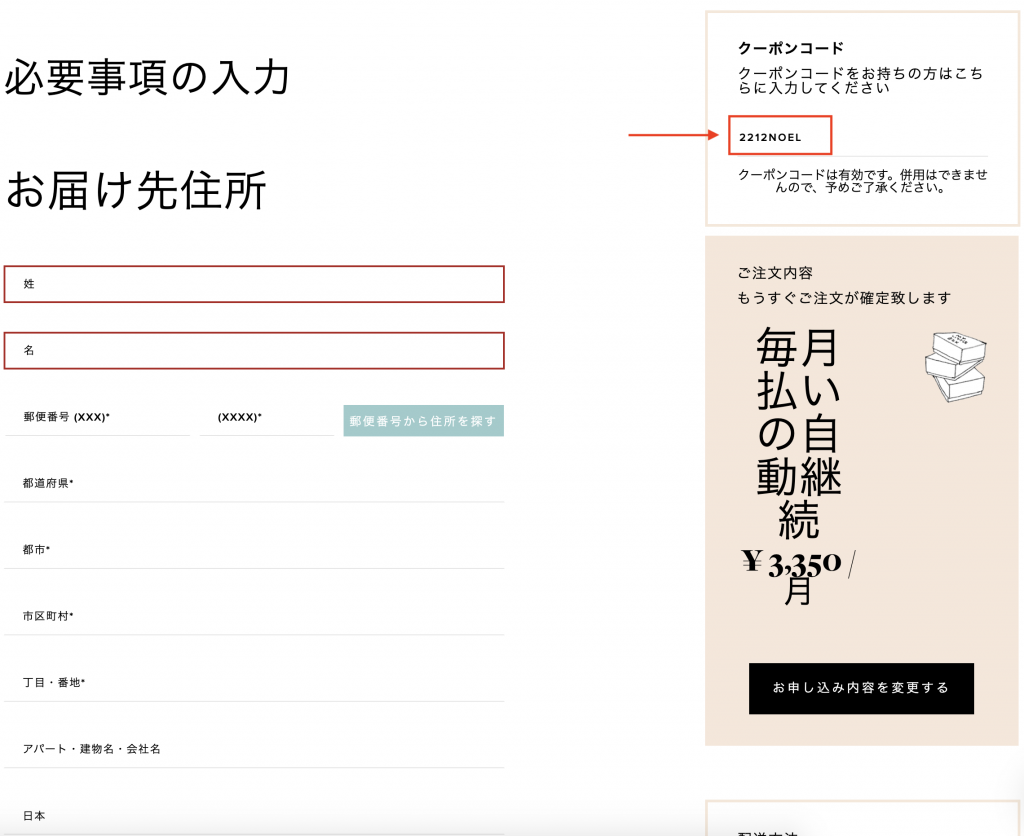
Task: Click the (XXXX) postal code suffix field
Action: click(266, 418)
